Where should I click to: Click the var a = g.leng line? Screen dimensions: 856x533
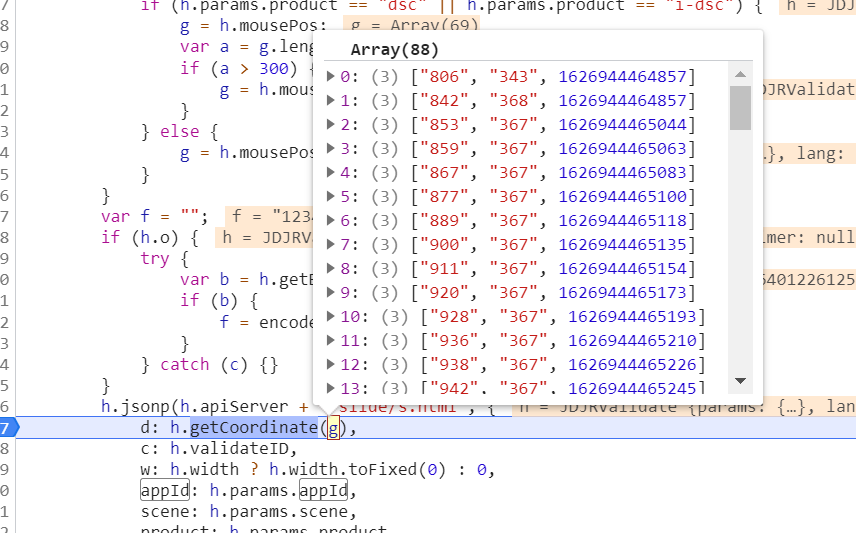[x=247, y=47]
